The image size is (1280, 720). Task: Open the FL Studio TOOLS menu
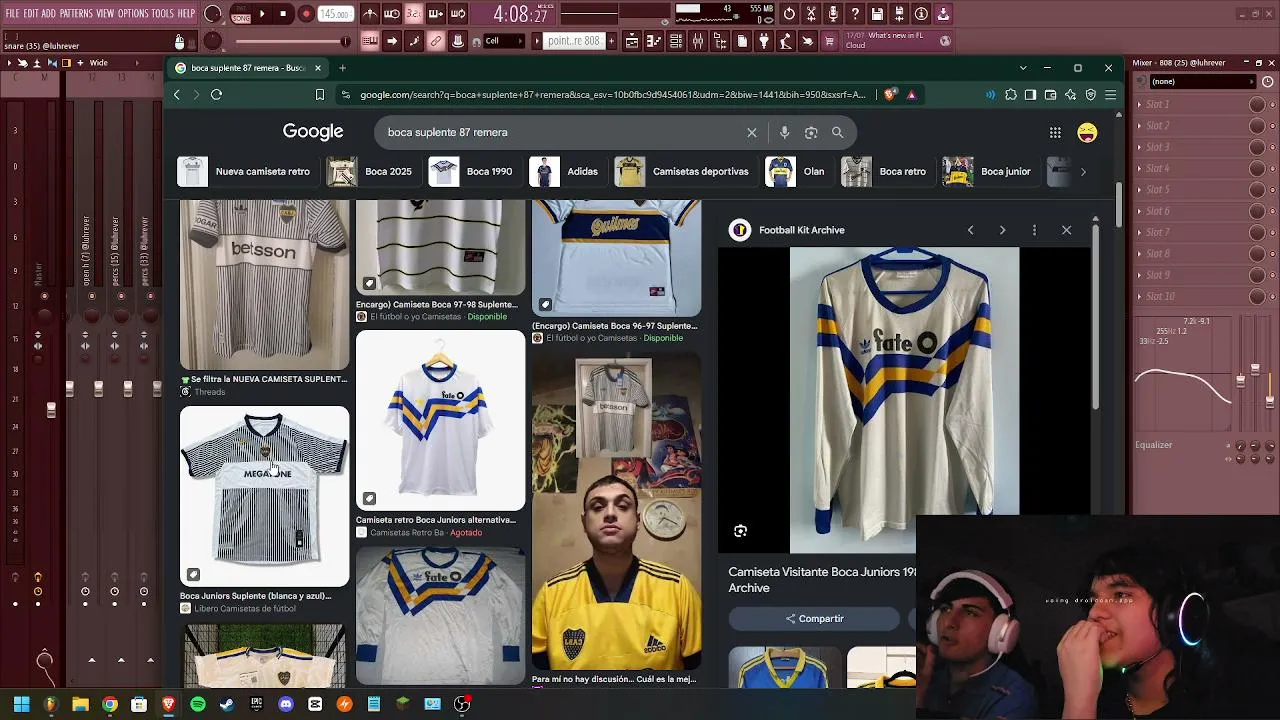163,13
